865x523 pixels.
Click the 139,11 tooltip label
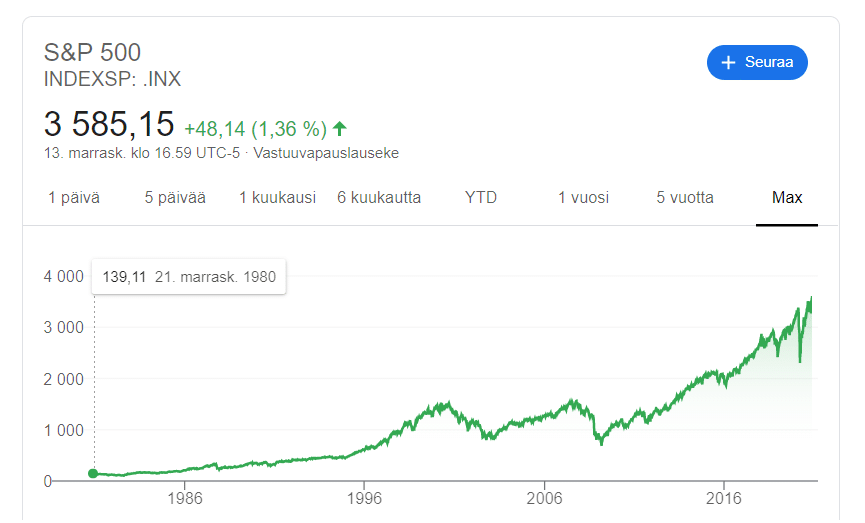(x=124, y=277)
